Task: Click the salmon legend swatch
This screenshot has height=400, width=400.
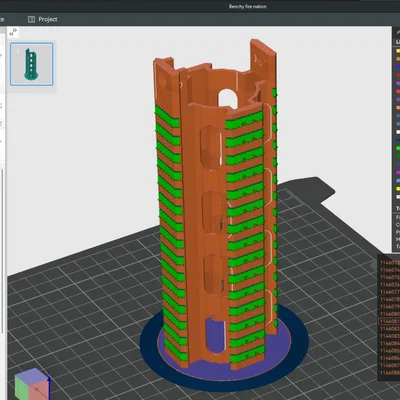Action: pos(398,108)
